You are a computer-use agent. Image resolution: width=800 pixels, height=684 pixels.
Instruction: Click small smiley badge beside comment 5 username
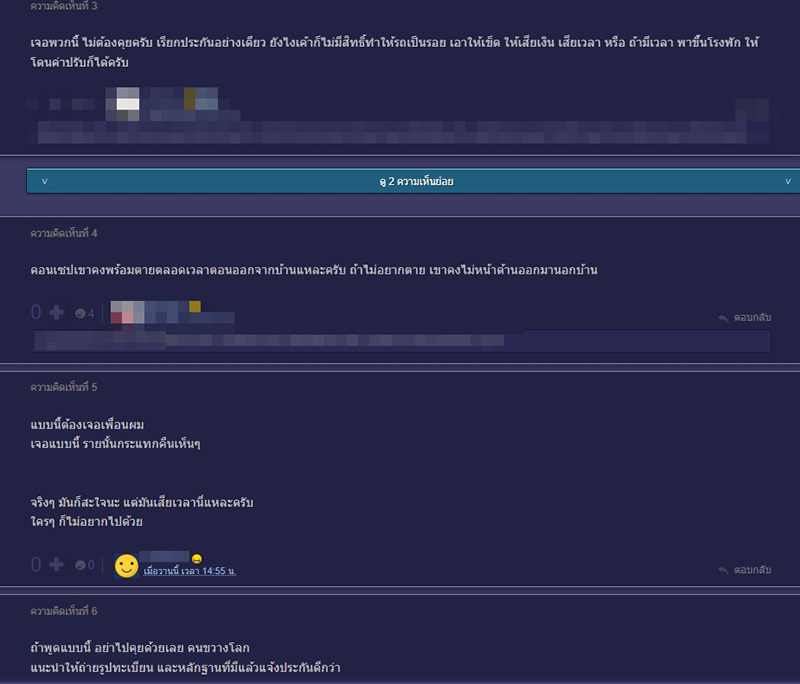197,558
